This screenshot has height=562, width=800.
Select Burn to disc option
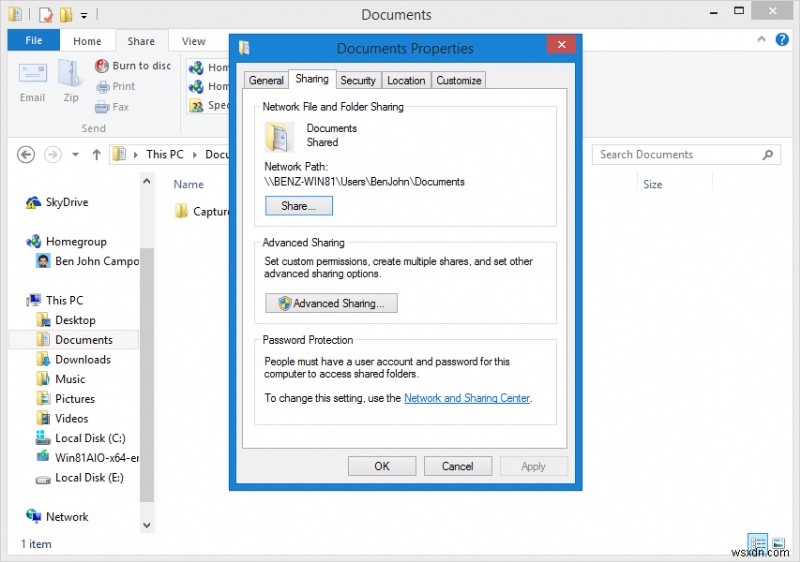click(133, 66)
